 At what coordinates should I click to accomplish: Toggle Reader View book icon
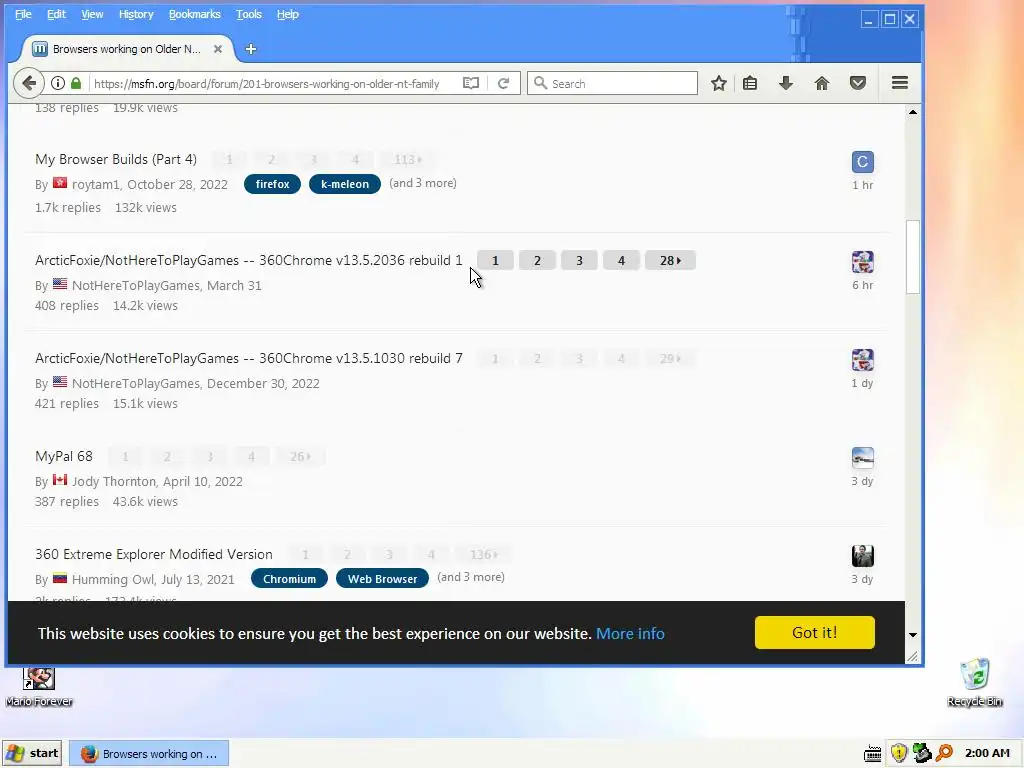click(470, 83)
